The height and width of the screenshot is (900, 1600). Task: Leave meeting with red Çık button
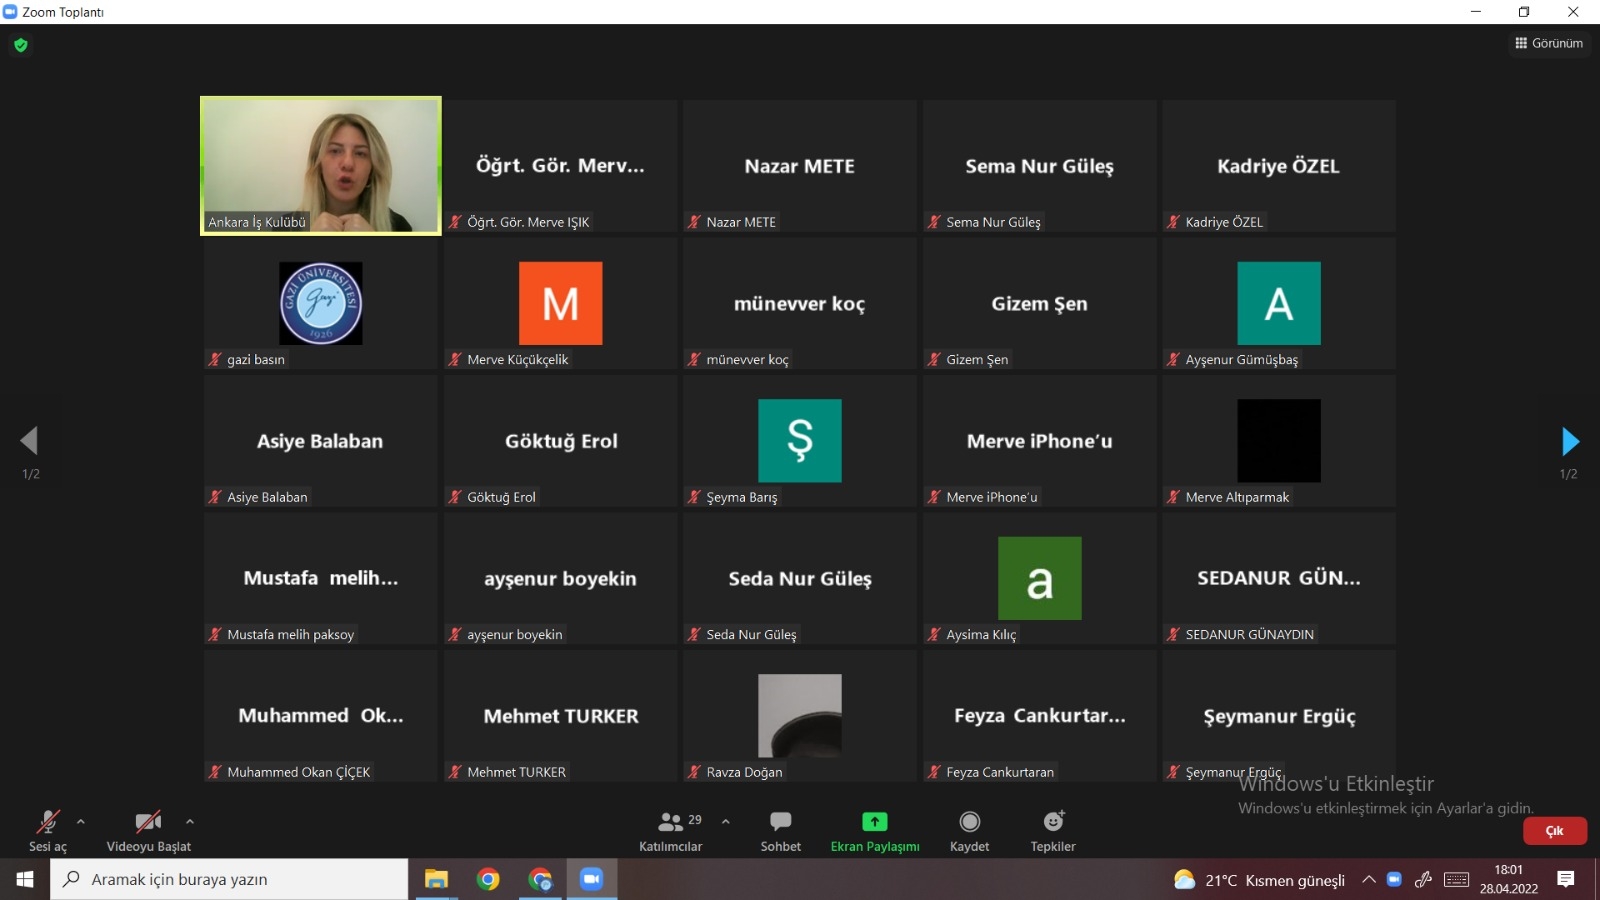point(1555,831)
